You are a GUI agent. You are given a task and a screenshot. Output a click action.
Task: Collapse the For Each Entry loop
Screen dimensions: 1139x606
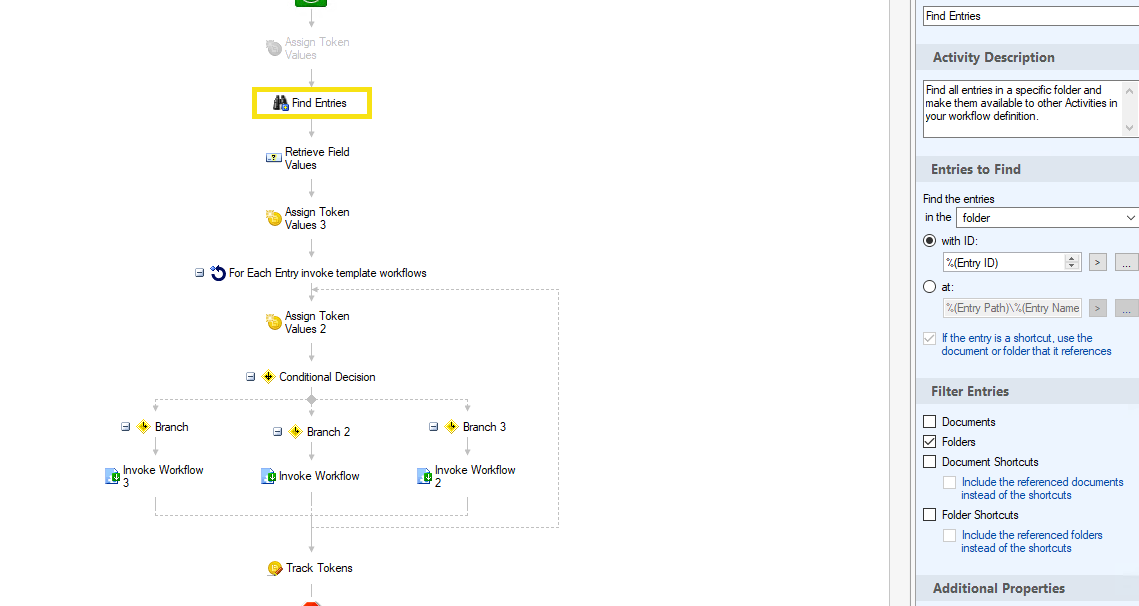[x=199, y=273]
